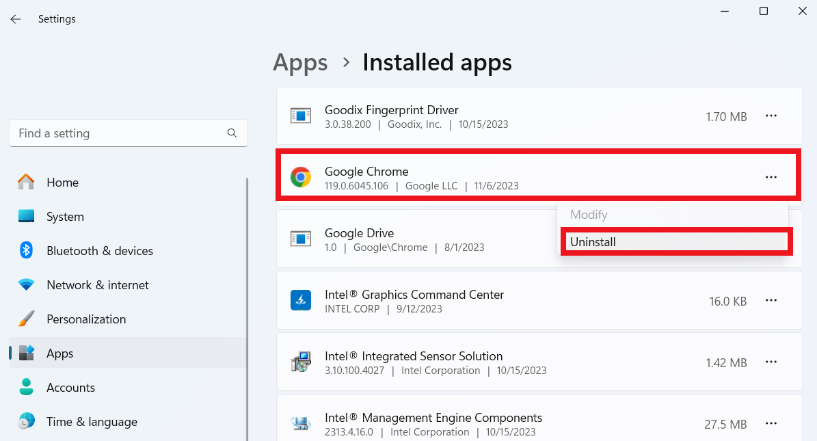The image size is (817, 441).
Task: Choose Modify from the context menu
Action: tap(673, 214)
